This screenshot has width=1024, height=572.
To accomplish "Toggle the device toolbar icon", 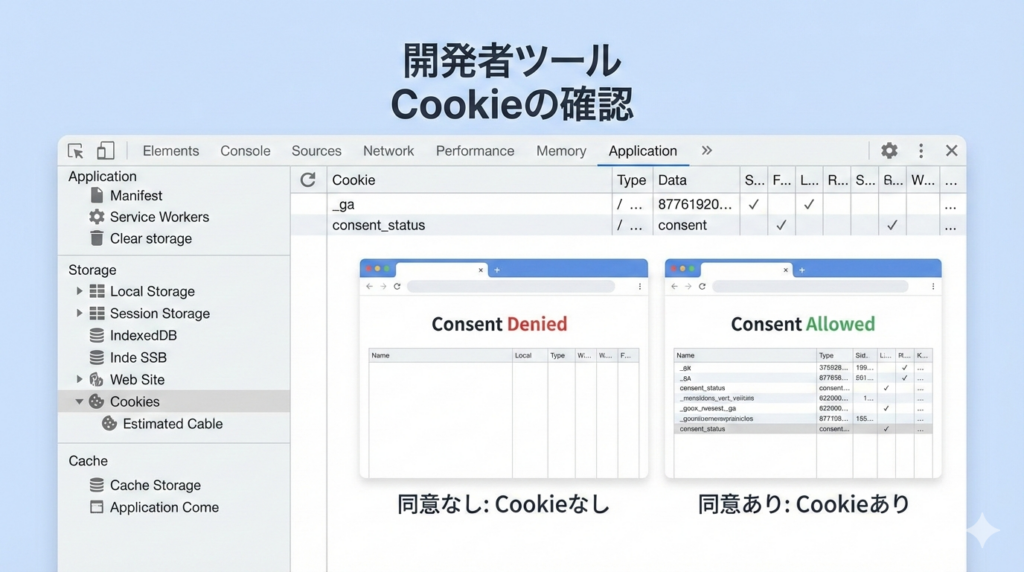I will (x=105, y=151).
